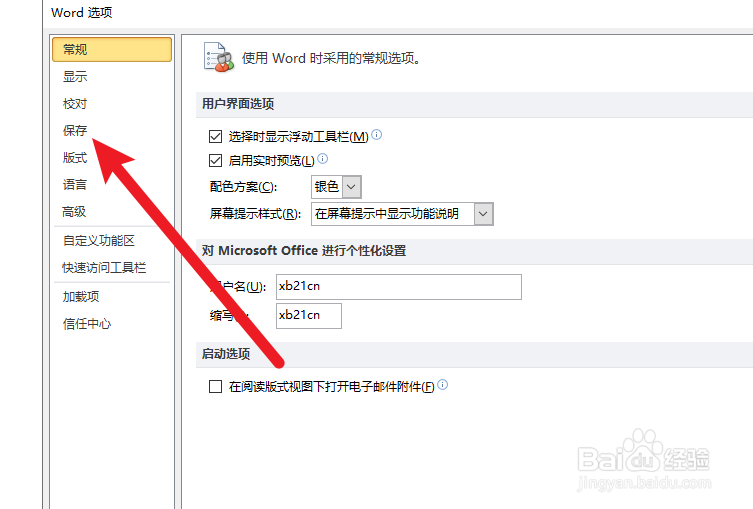The width and height of the screenshot is (753, 509).
Task: Expand the 屏幕提示样式 dropdown
Action: click(x=484, y=214)
